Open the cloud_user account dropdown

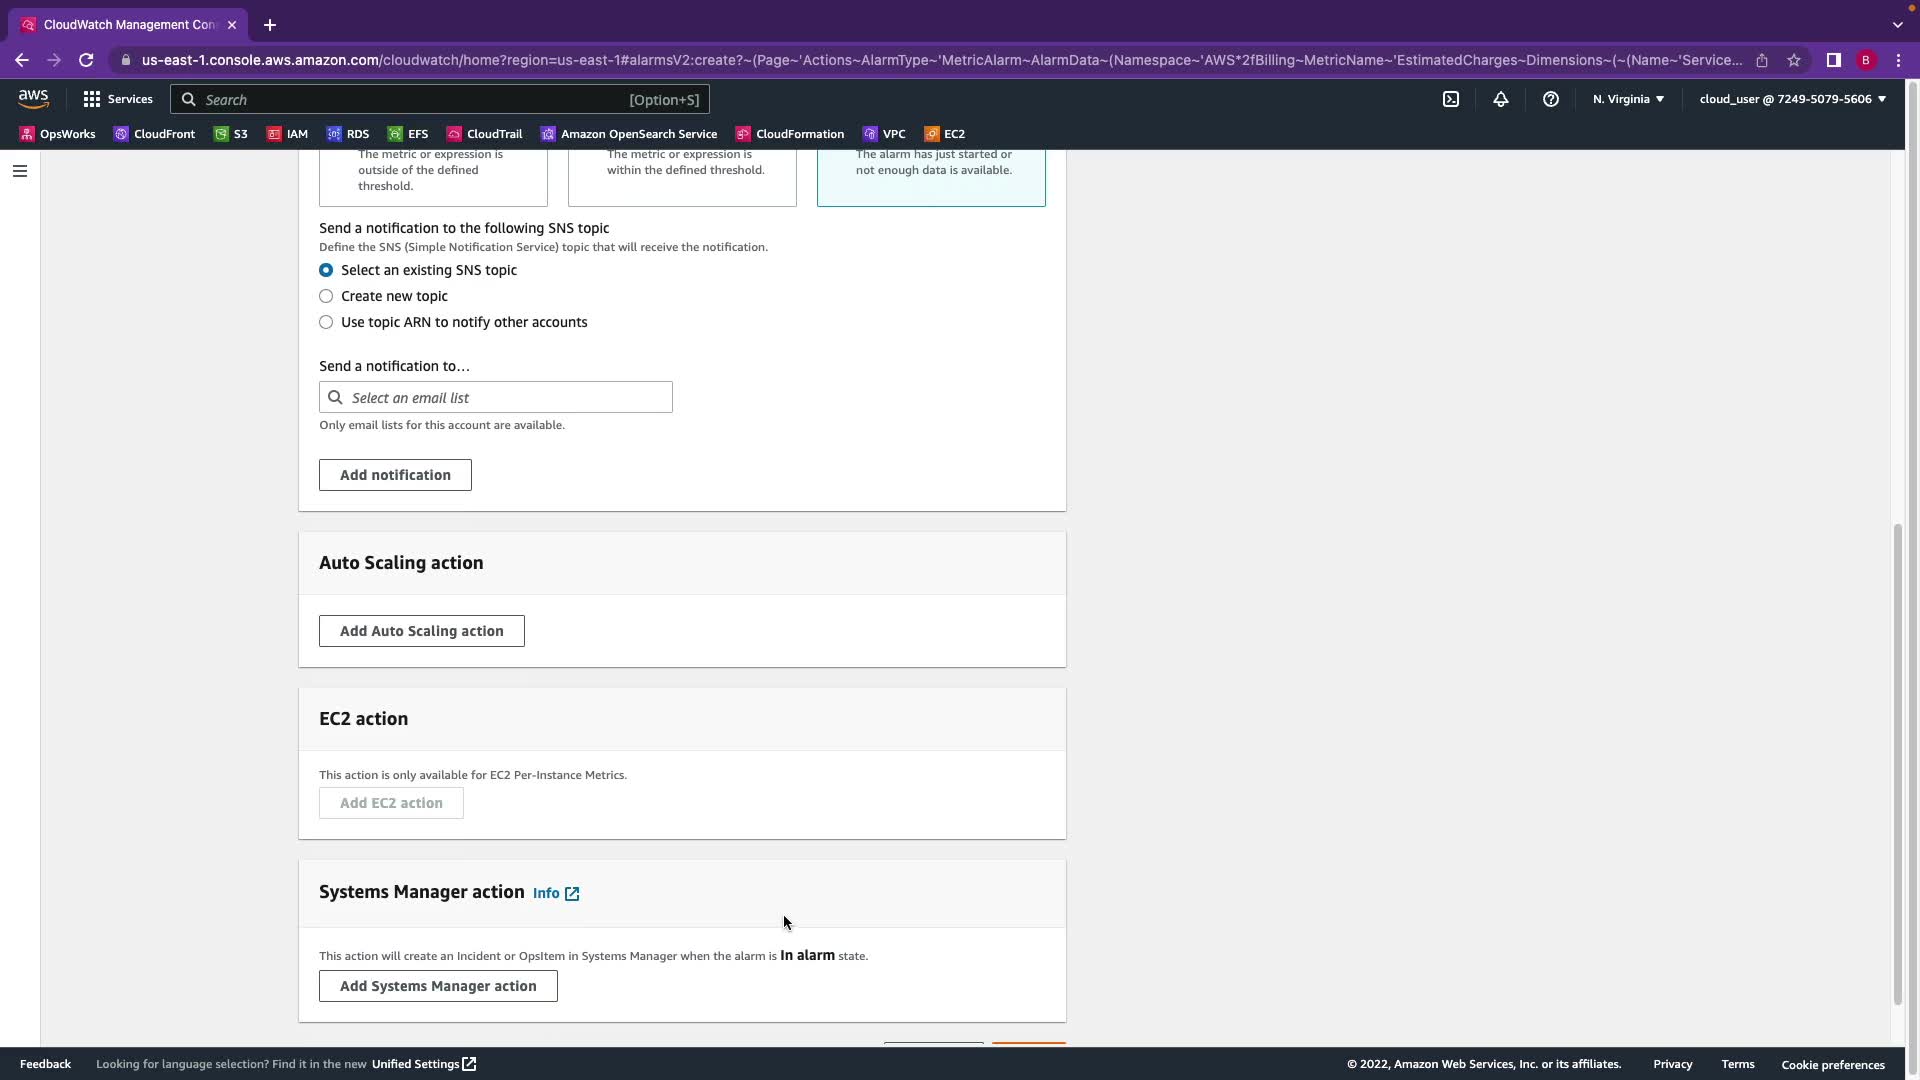(1792, 99)
